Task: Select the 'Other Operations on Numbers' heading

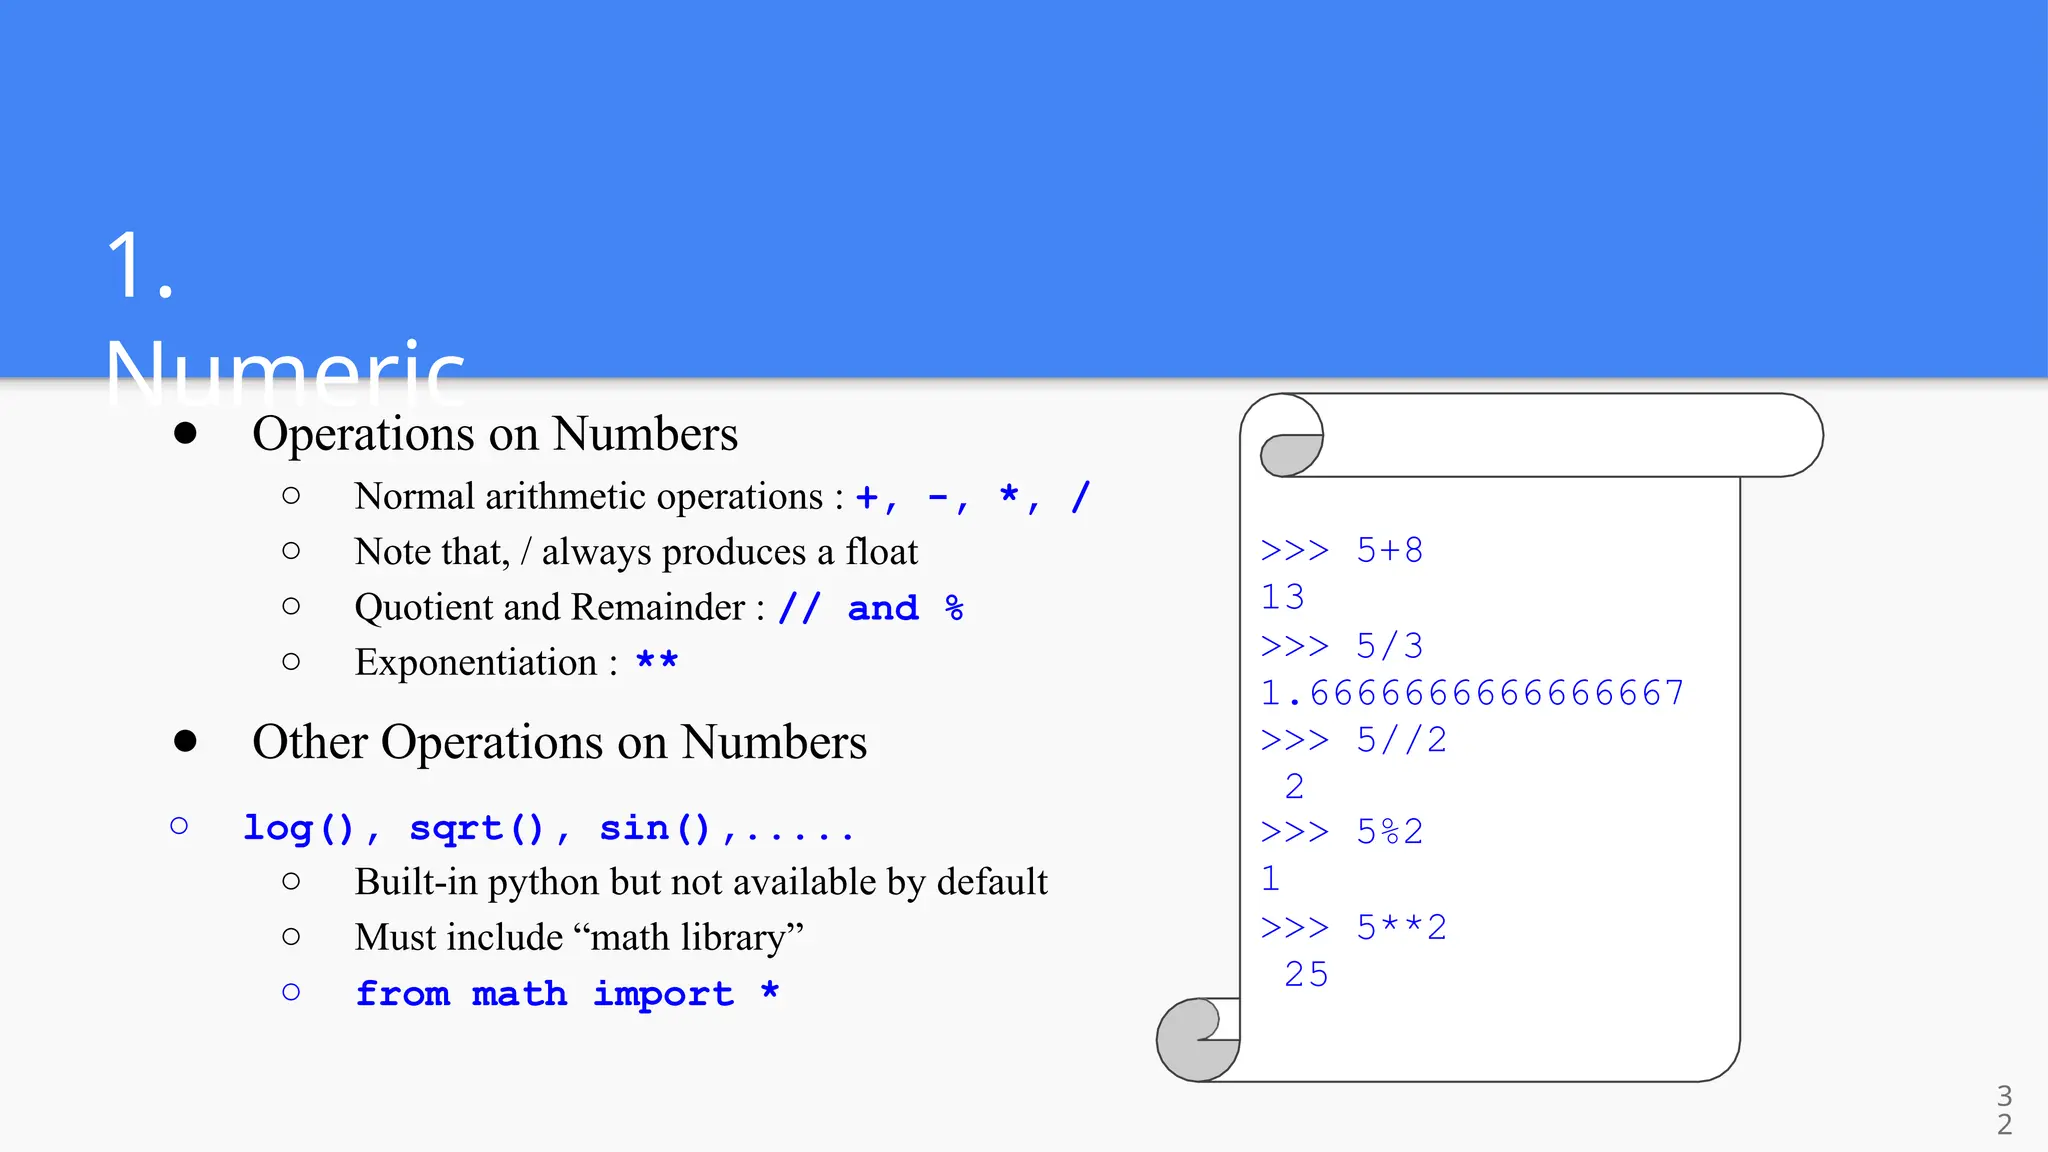Action: (x=559, y=742)
